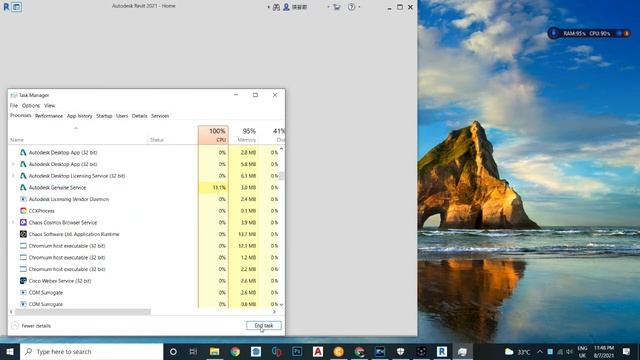Switch to the Details tab

click(x=139, y=116)
